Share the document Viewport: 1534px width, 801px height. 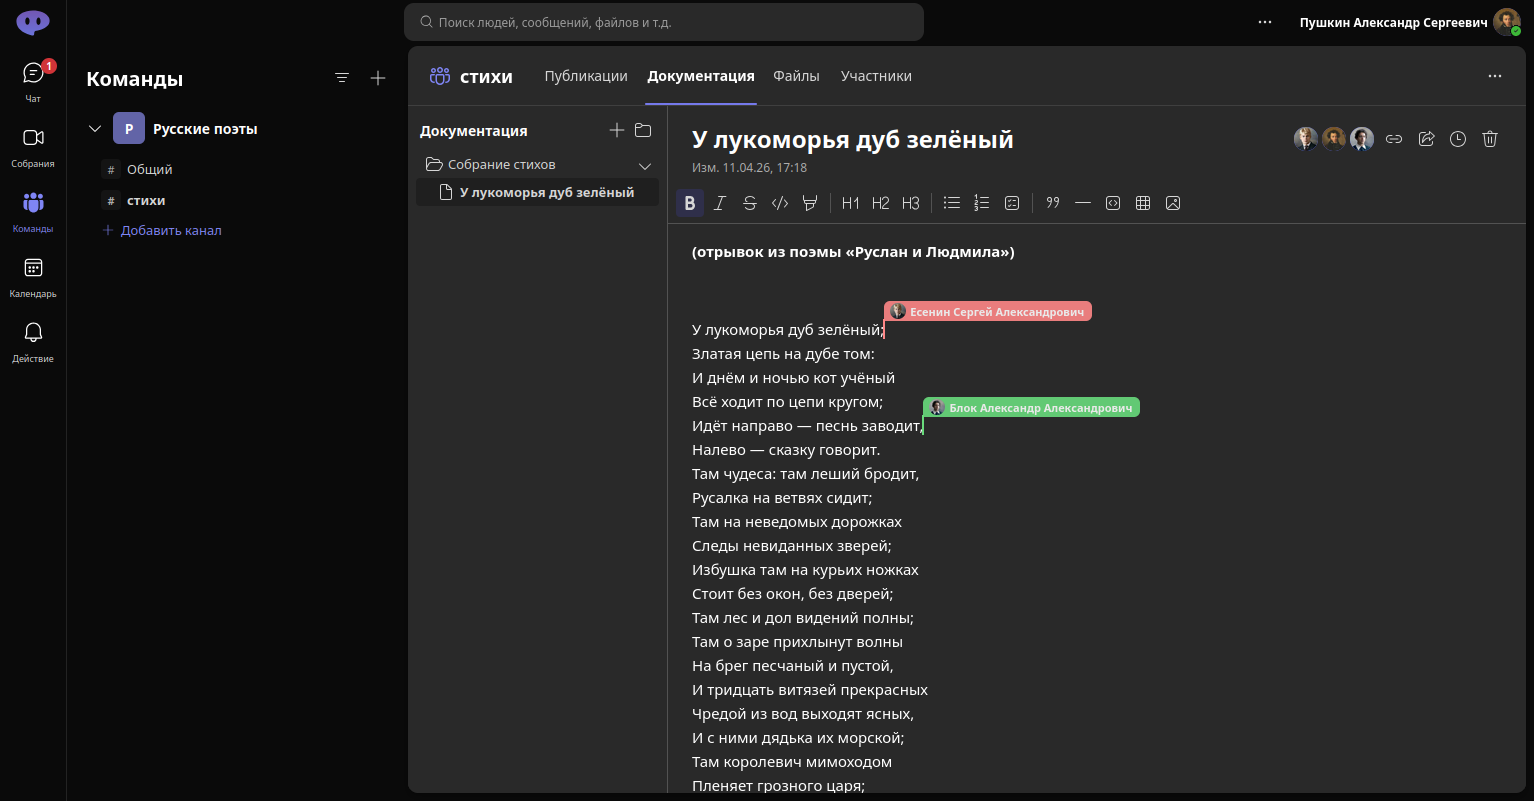pos(1427,139)
